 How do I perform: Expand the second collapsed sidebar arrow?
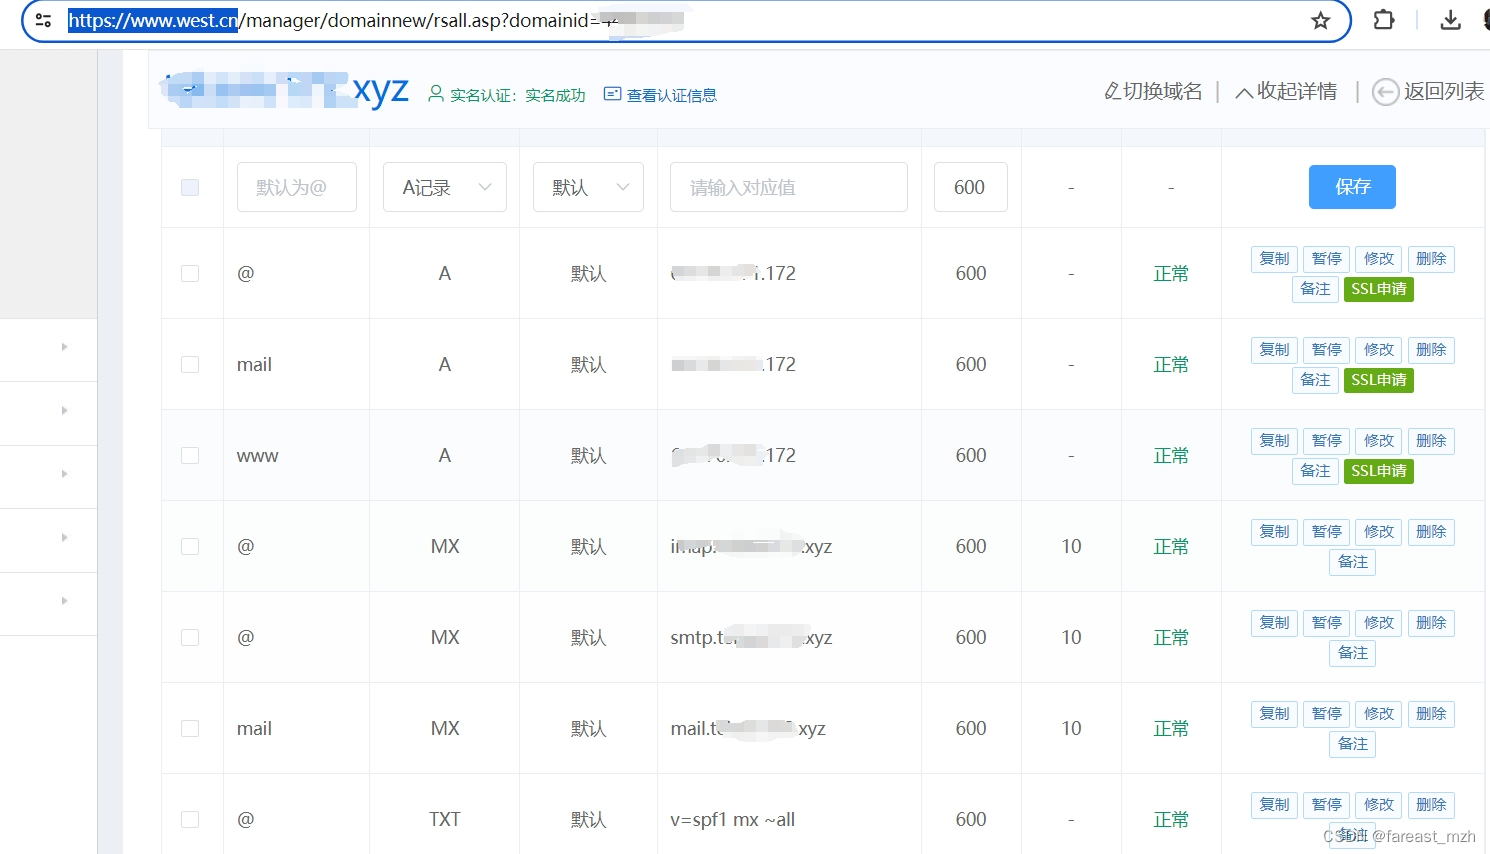click(64, 411)
